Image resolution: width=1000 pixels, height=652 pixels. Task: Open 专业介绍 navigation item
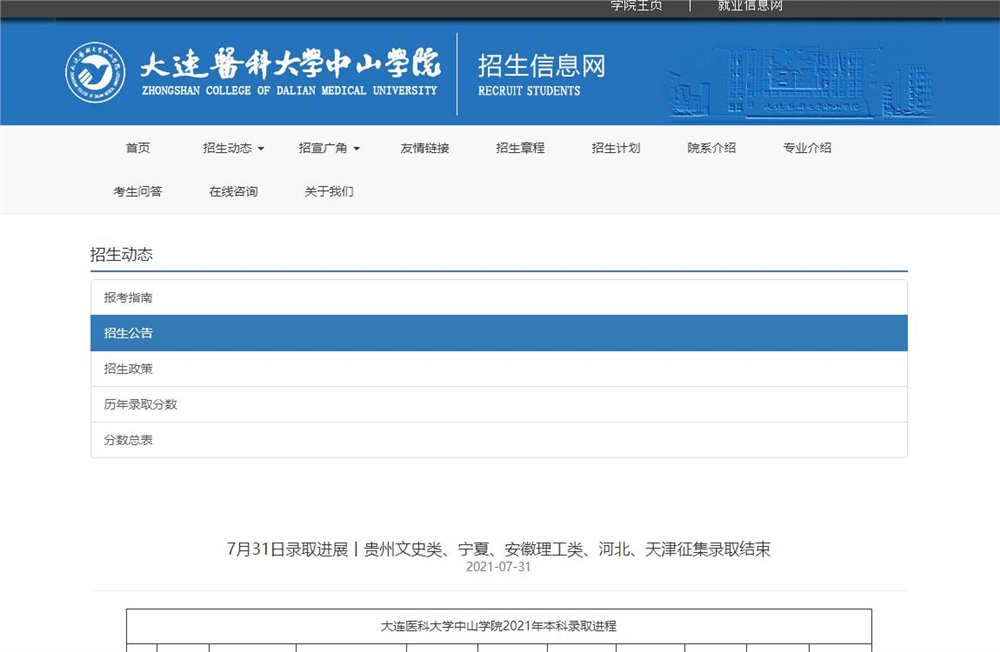click(x=807, y=148)
